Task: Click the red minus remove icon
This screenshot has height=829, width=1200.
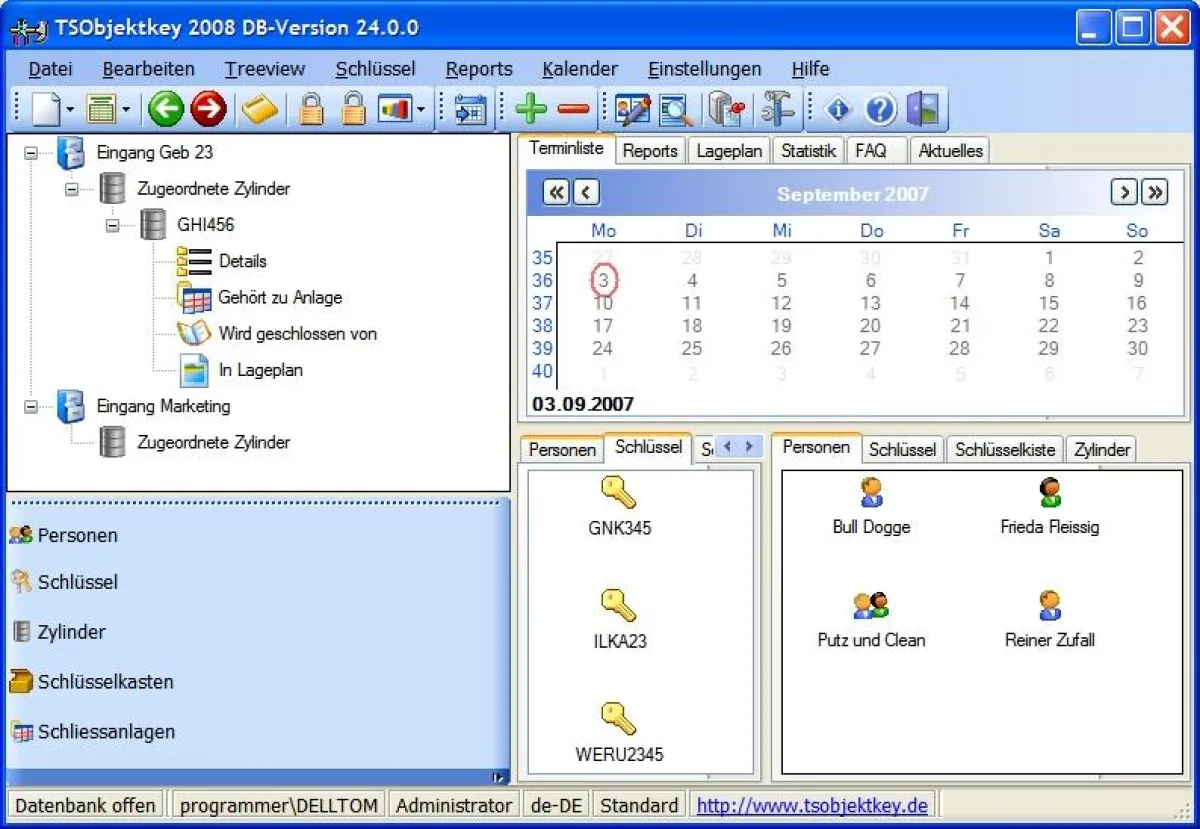Action: 573,109
